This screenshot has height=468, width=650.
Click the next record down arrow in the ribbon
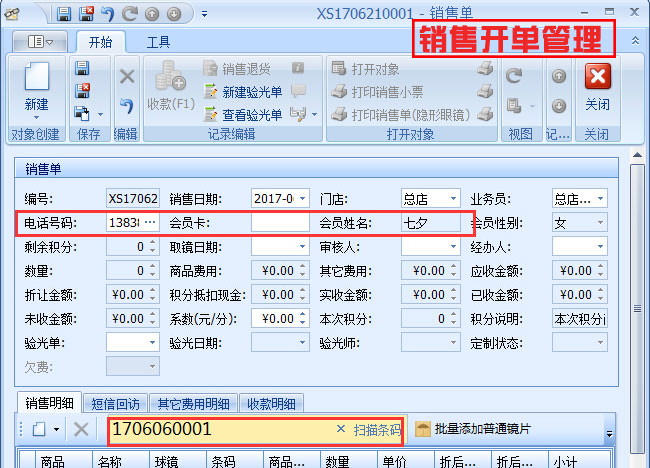[x=559, y=106]
